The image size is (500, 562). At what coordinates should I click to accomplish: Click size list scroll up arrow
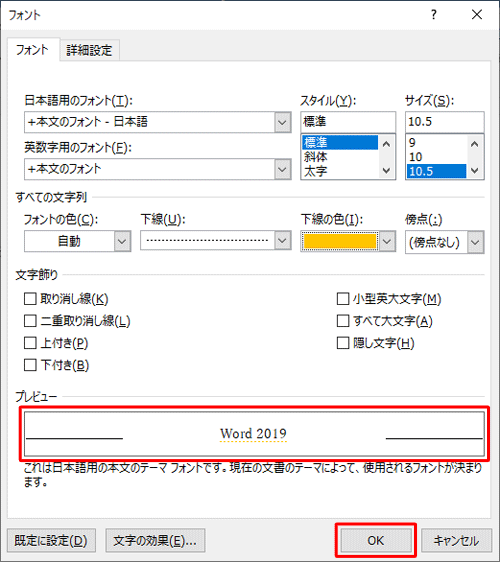pyautogui.click(x=475, y=144)
